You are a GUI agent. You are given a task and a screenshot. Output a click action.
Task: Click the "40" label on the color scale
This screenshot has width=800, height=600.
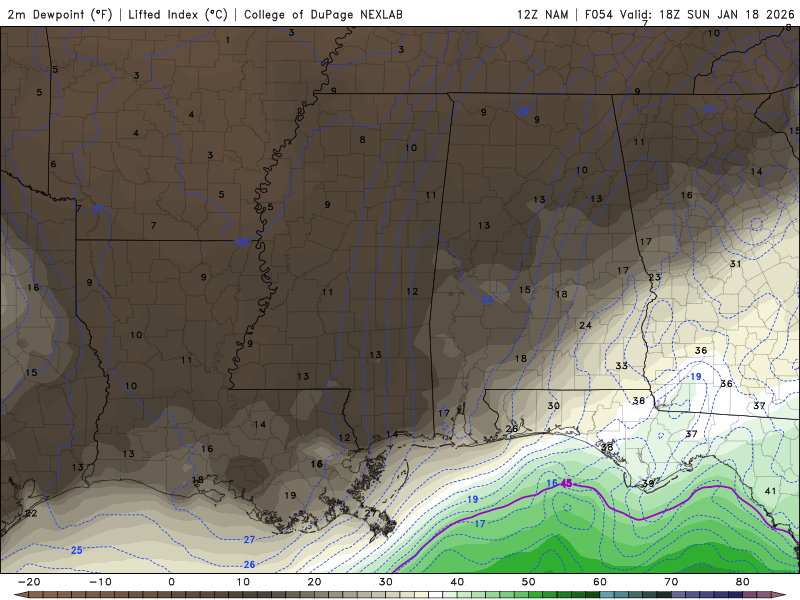457,582
